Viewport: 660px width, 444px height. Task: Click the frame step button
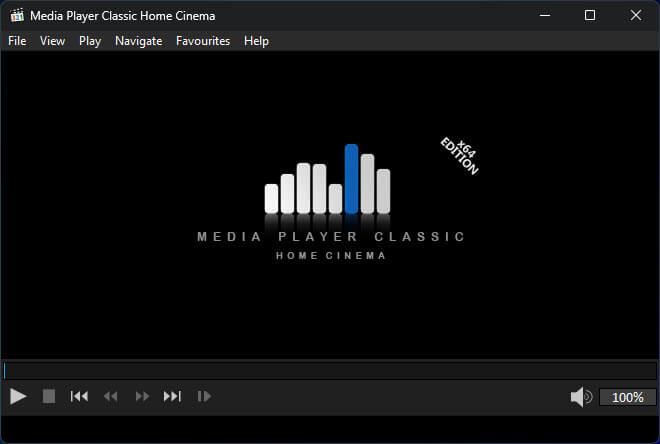[204, 397]
